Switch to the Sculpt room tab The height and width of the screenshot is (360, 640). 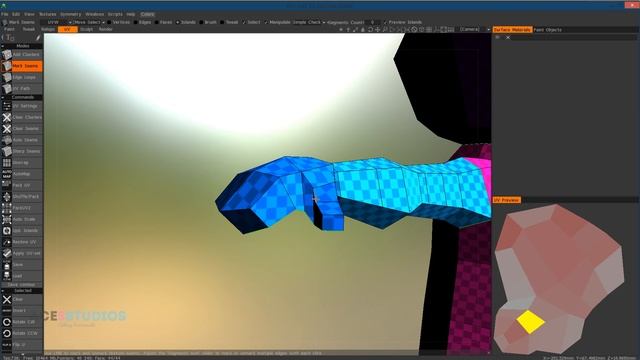[x=86, y=29]
